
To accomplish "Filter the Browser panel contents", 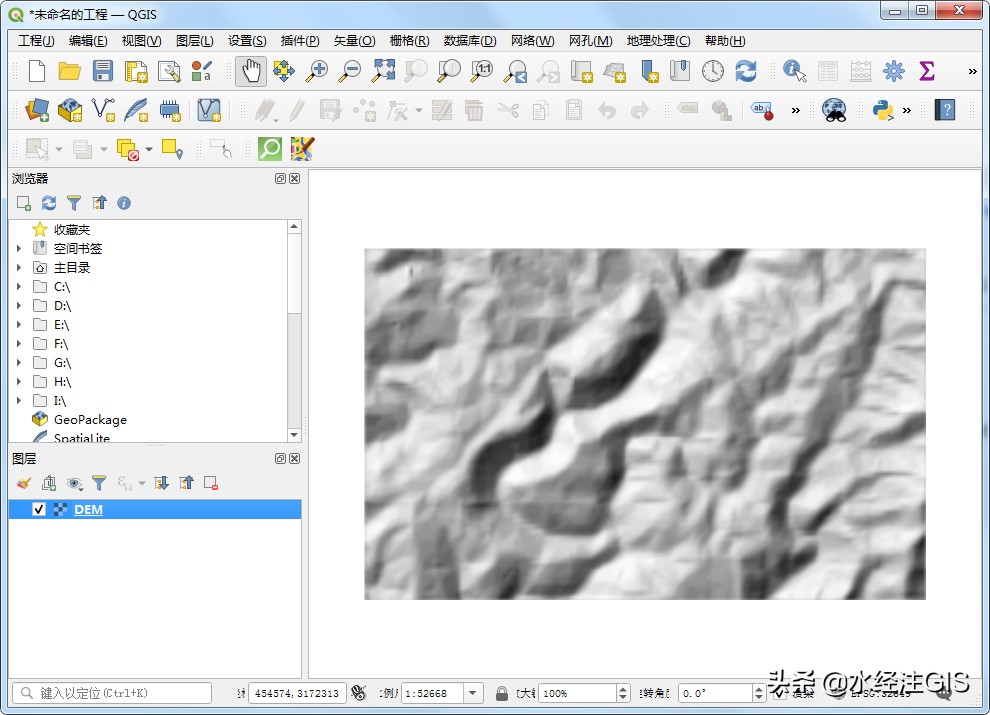I will (x=74, y=203).
